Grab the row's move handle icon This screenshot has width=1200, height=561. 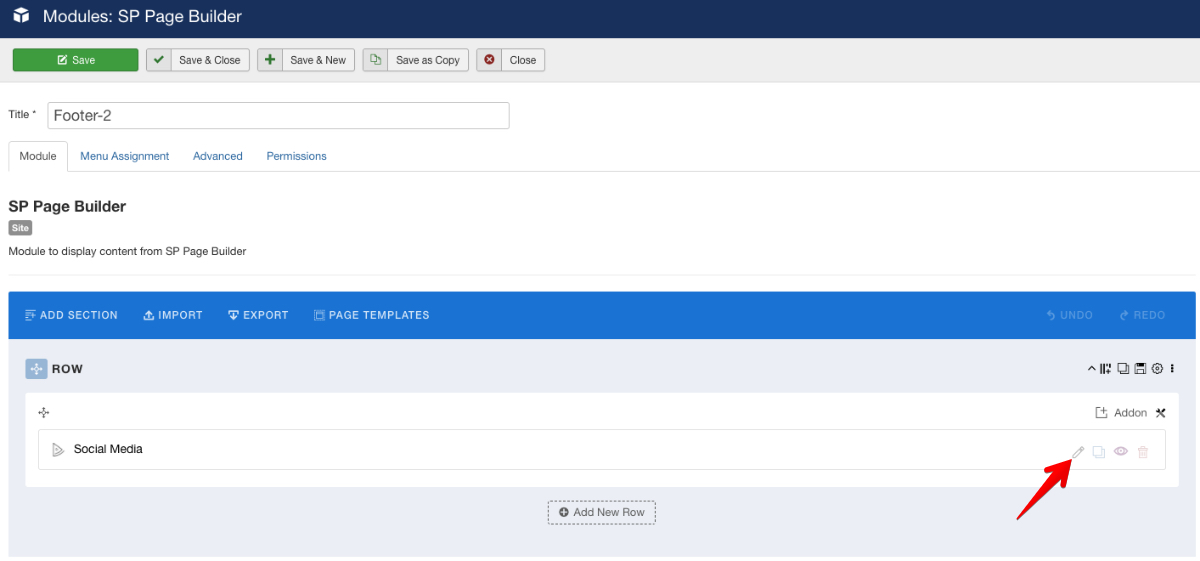pos(37,369)
